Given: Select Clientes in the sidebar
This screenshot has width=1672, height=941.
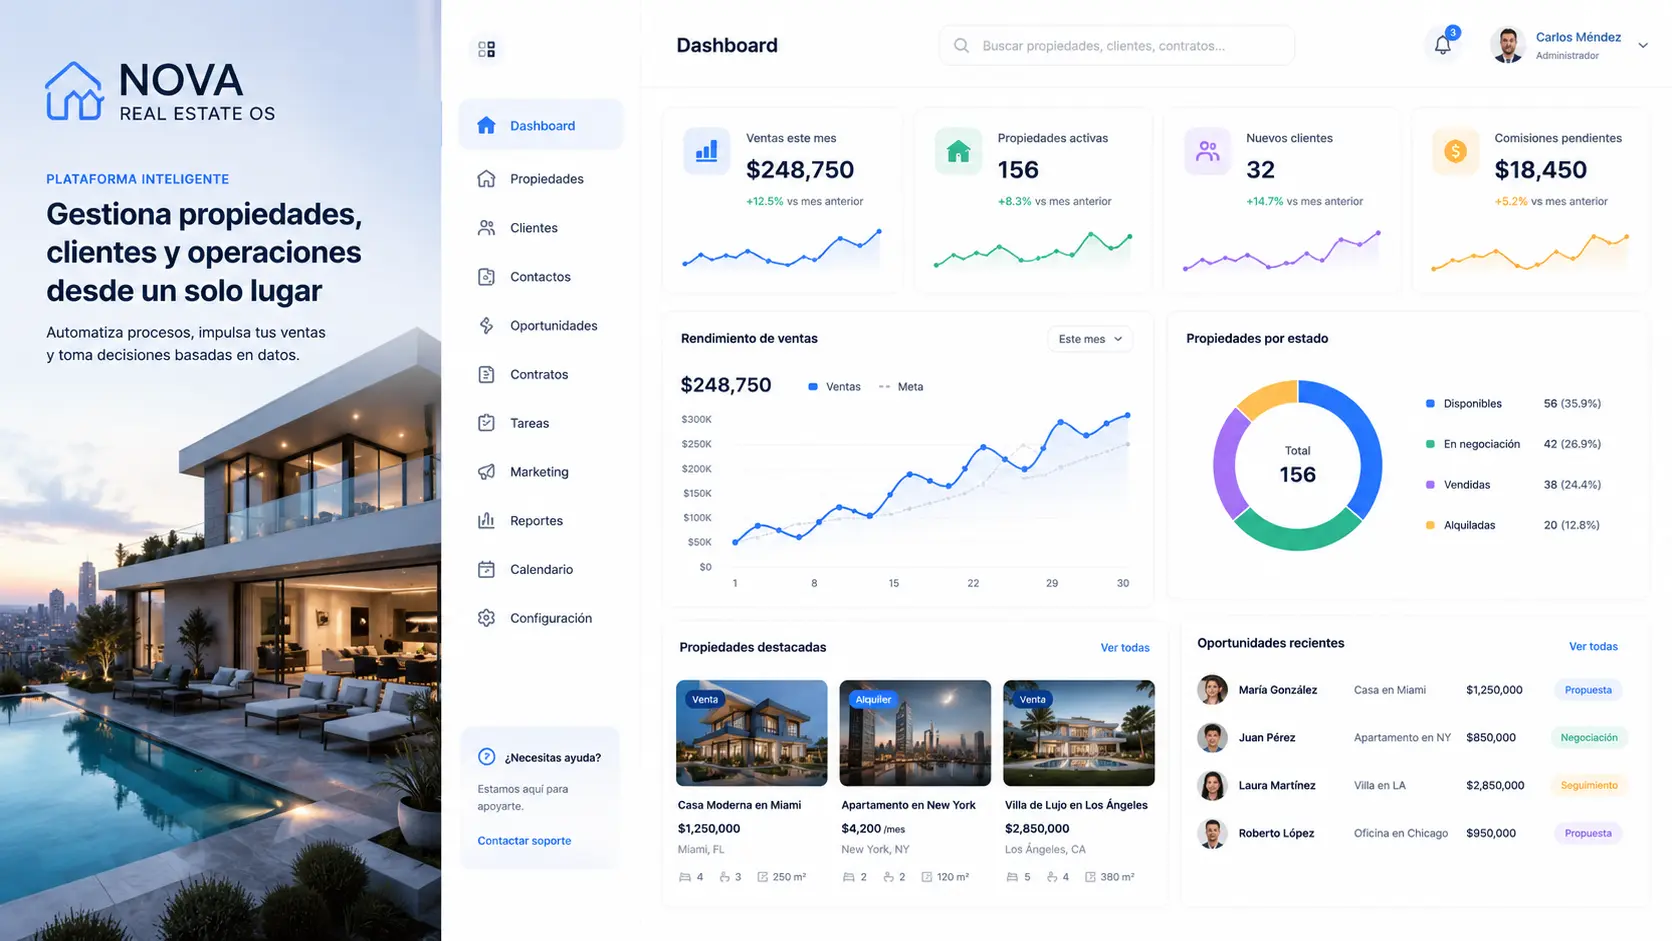Looking at the screenshot, I should 541,227.
